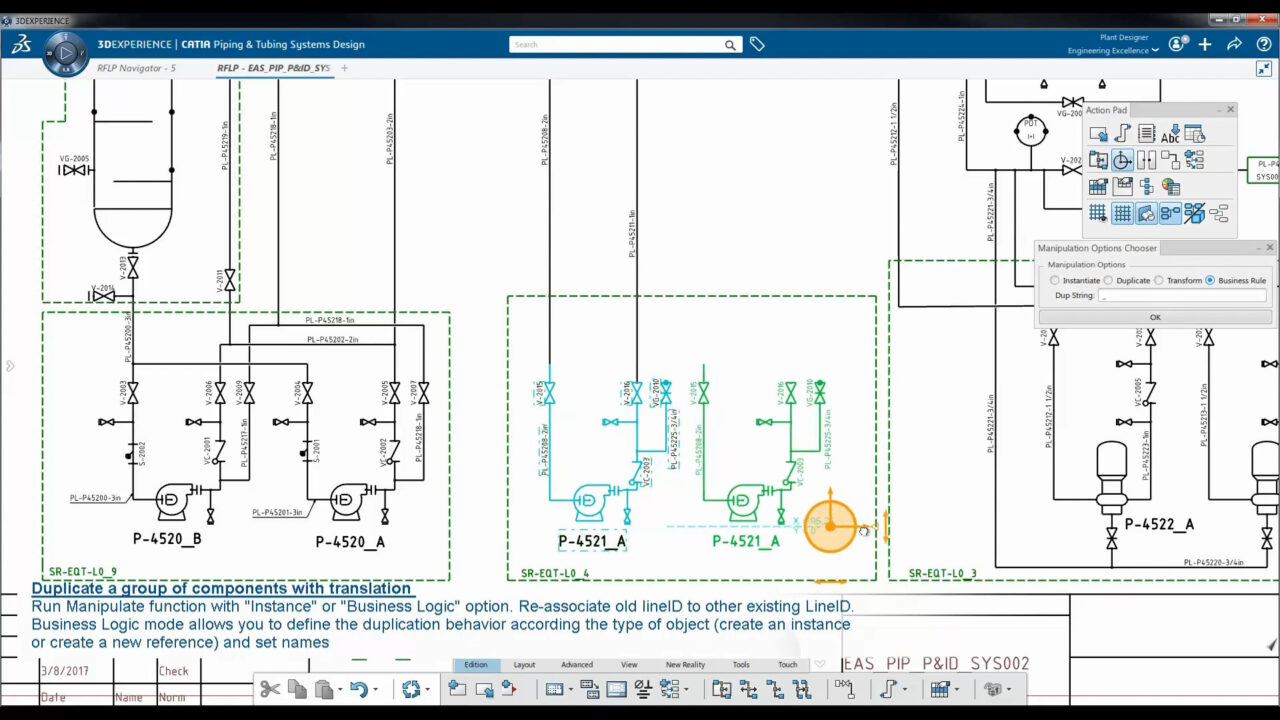The height and width of the screenshot is (720, 1280).
Task: Click the connected boxes icon in Action Pad
Action: (x=1170, y=160)
